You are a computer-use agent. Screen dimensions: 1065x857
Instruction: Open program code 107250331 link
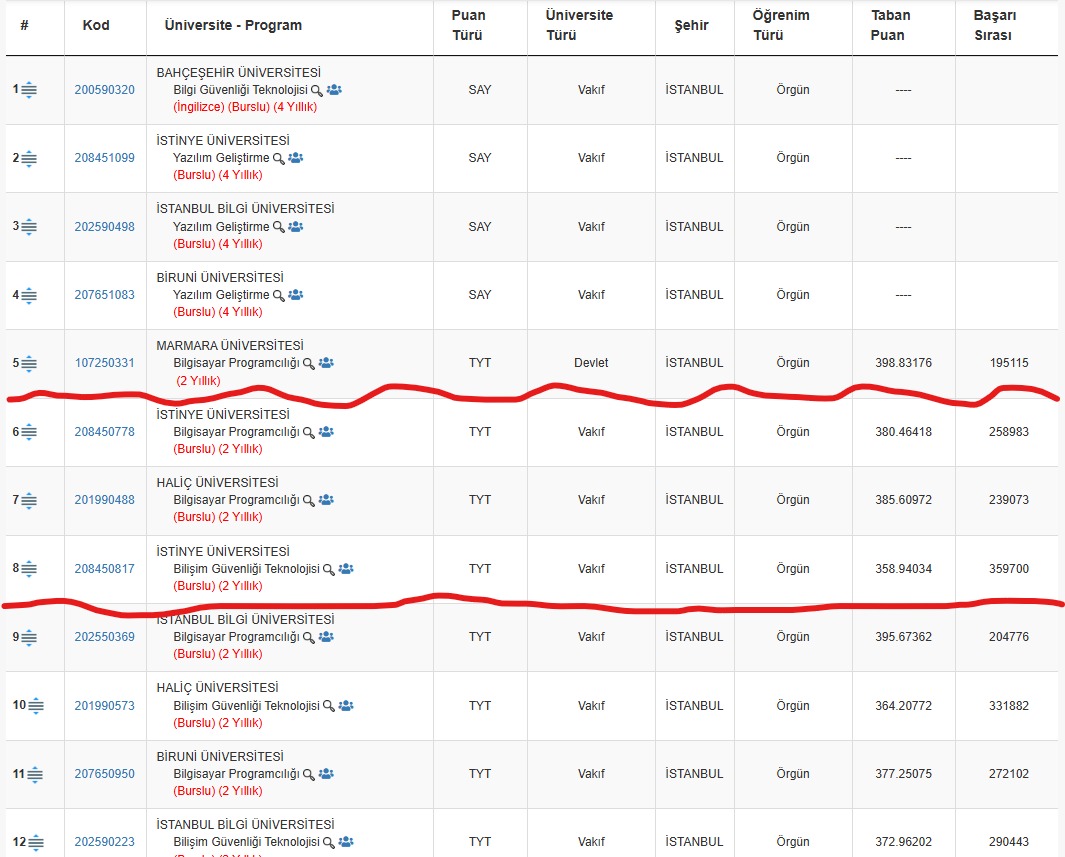tap(105, 363)
